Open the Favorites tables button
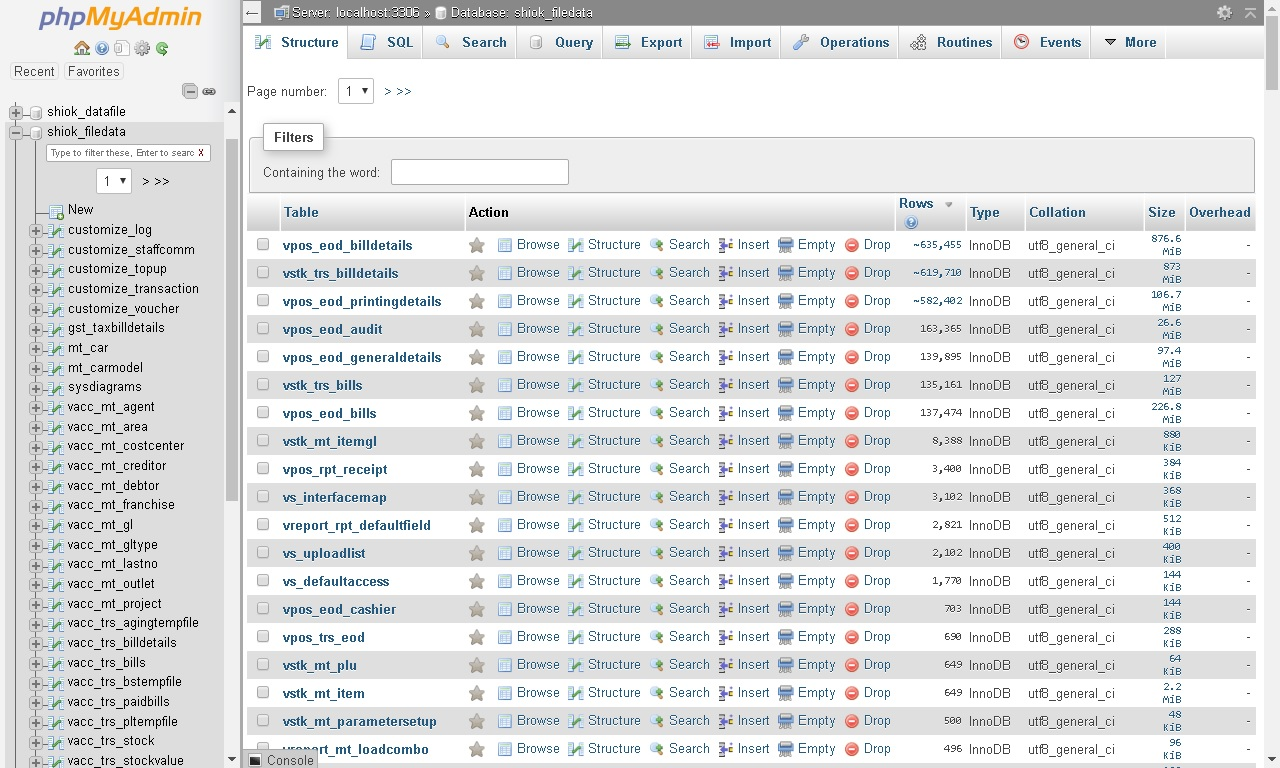The image size is (1280, 768). (93, 71)
